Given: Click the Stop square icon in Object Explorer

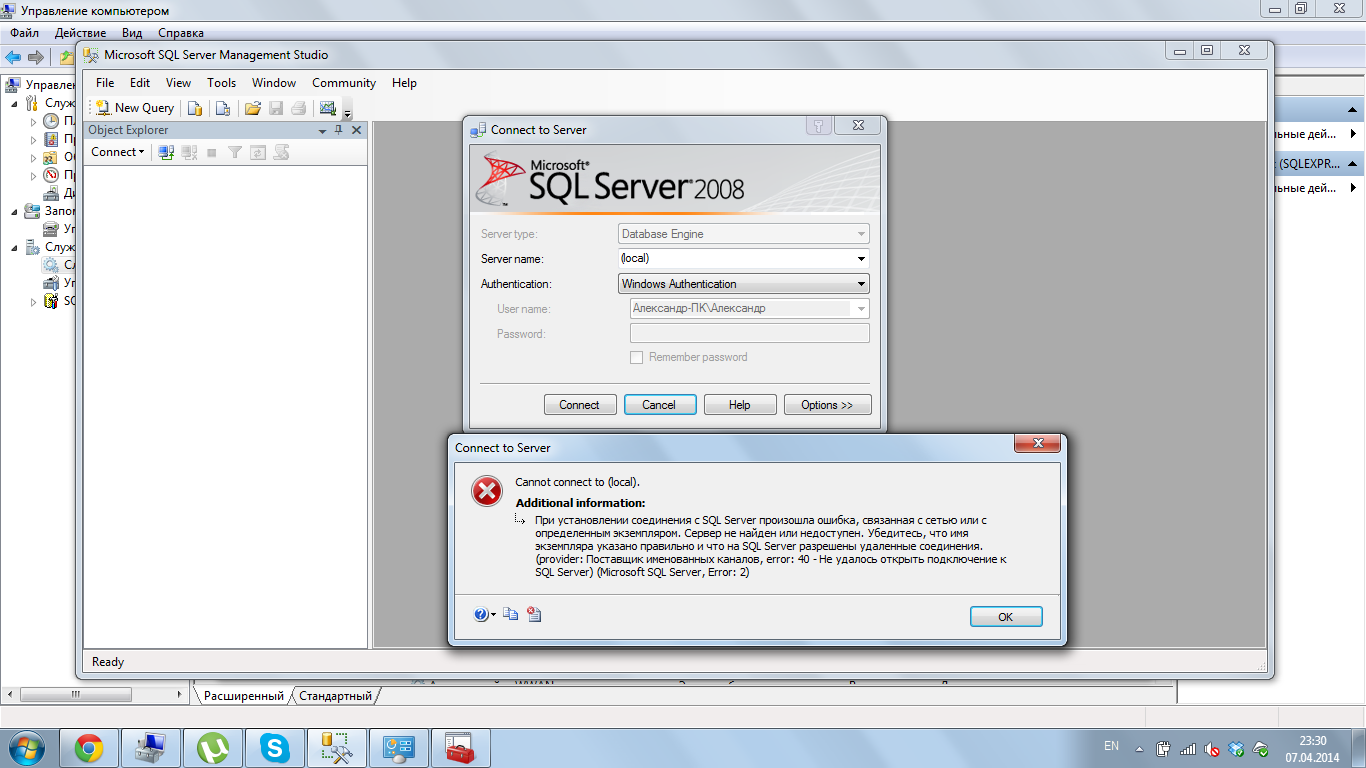Looking at the screenshot, I should coord(211,152).
